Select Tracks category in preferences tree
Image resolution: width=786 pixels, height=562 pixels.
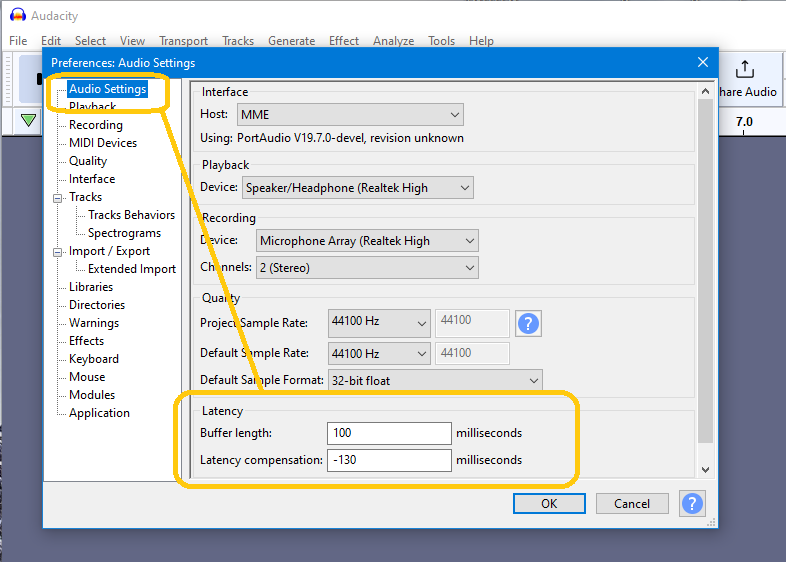85,197
